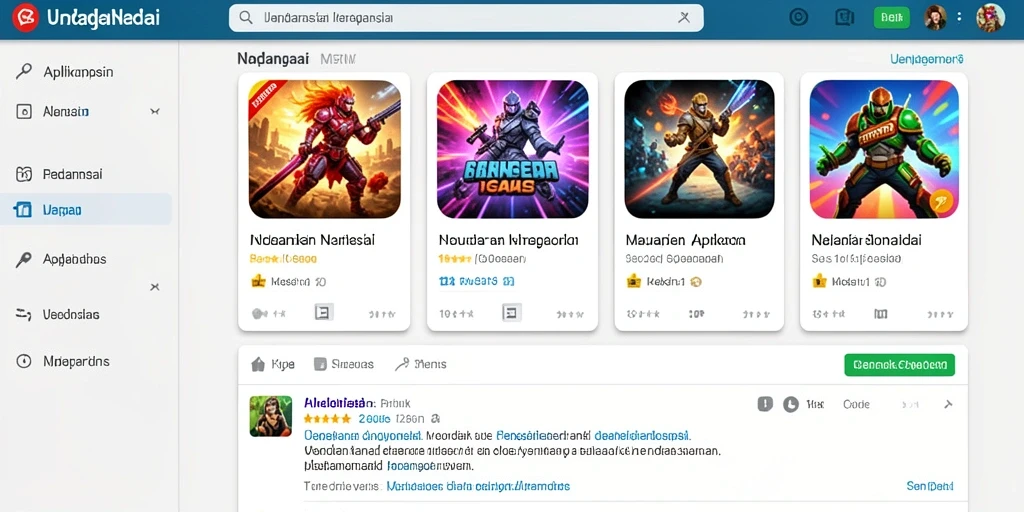Open Aplikanpsin in the sidebar

pyautogui.click(x=78, y=72)
